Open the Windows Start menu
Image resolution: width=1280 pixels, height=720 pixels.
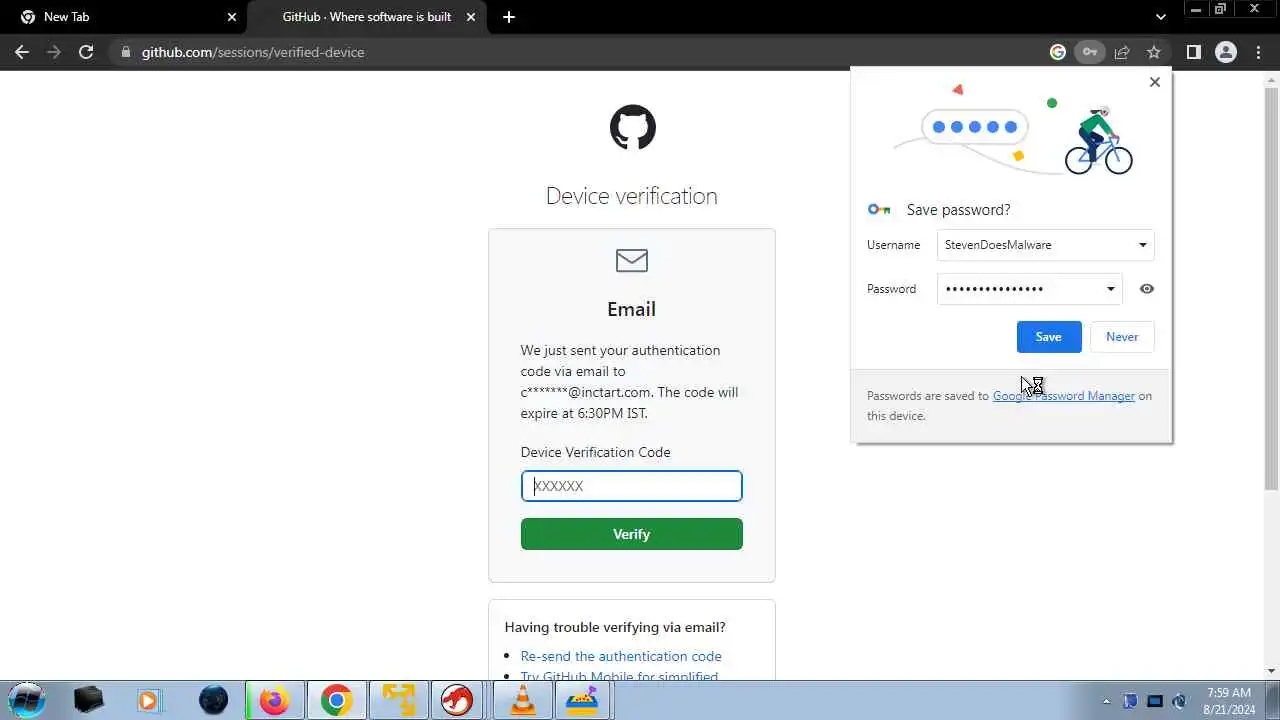[27, 699]
